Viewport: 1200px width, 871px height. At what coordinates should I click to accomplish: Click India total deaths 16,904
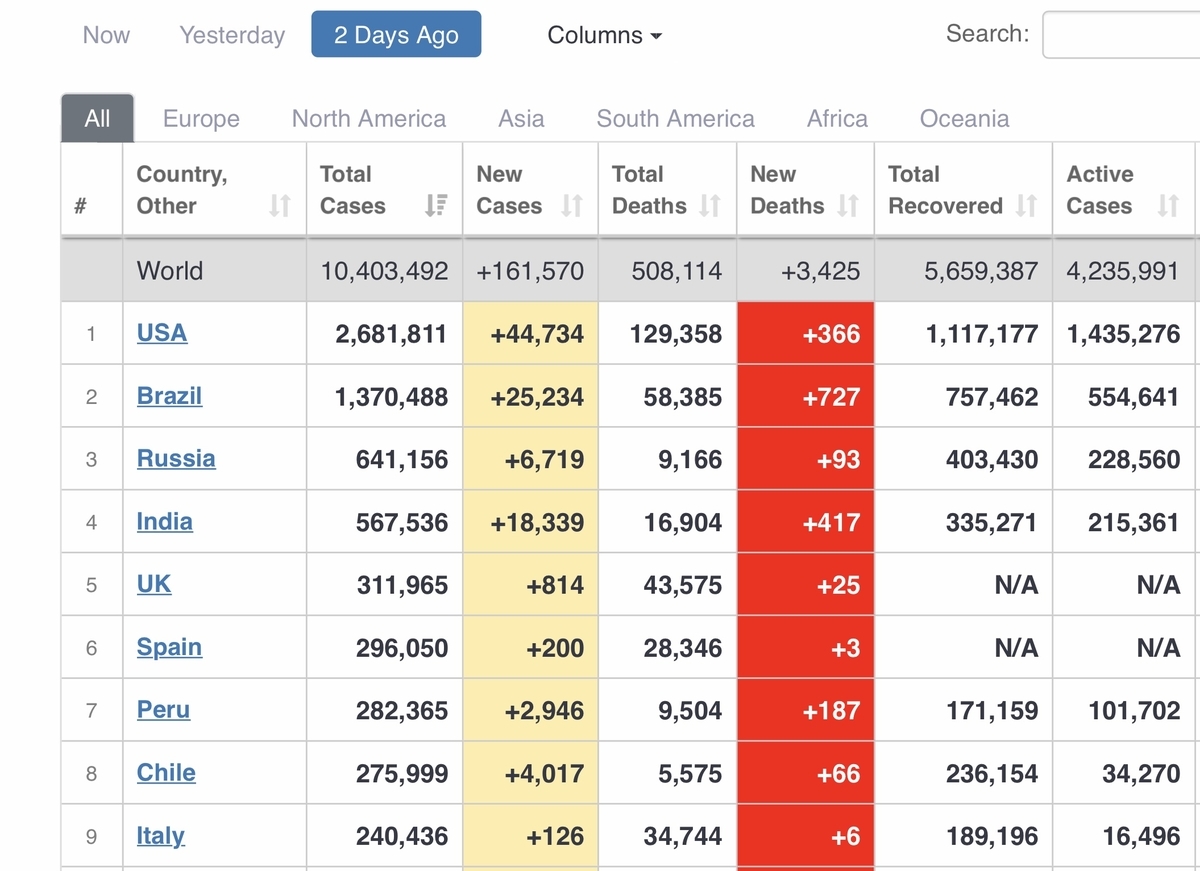[x=683, y=523]
